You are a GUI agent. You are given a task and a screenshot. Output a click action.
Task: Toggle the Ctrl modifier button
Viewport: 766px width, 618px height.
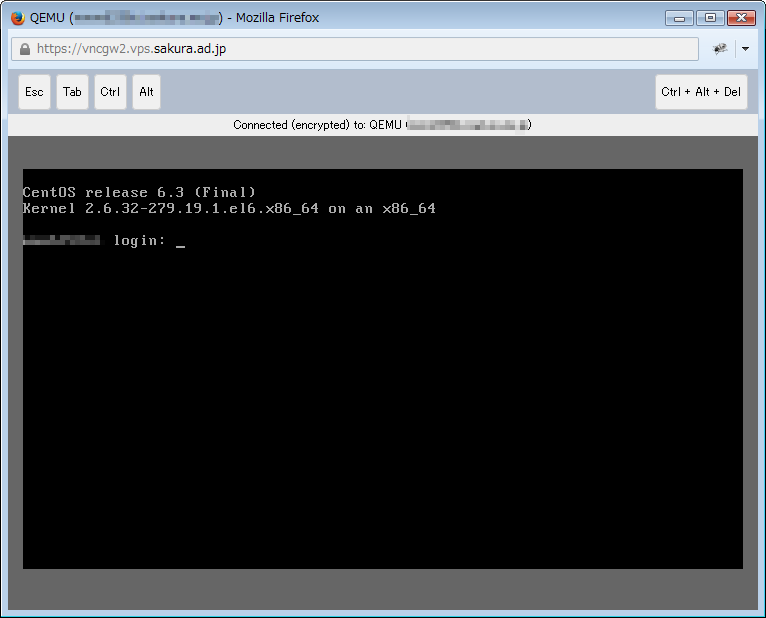click(110, 92)
